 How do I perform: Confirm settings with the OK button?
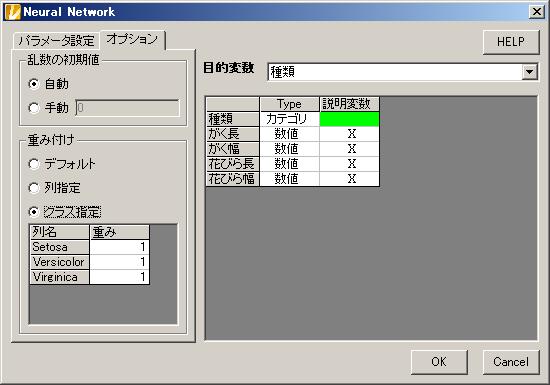(439, 362)
